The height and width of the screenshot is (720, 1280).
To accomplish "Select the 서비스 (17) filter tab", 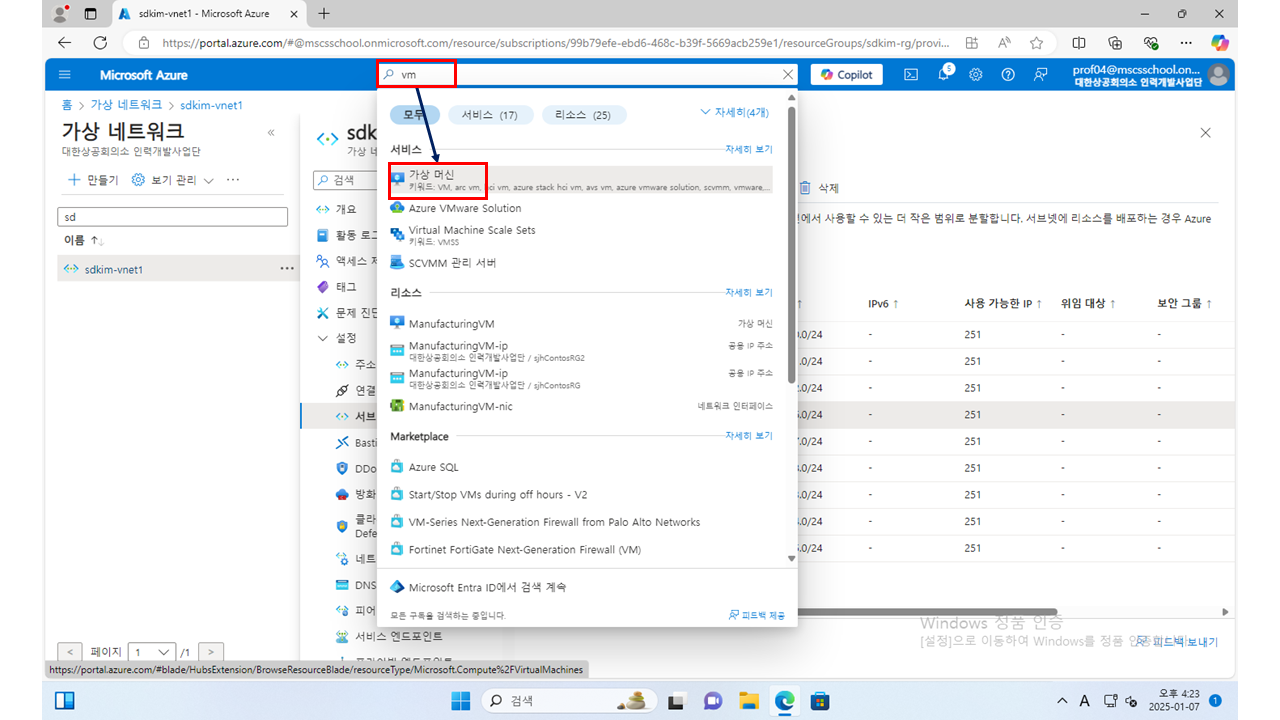I will (x=490, y=115).
